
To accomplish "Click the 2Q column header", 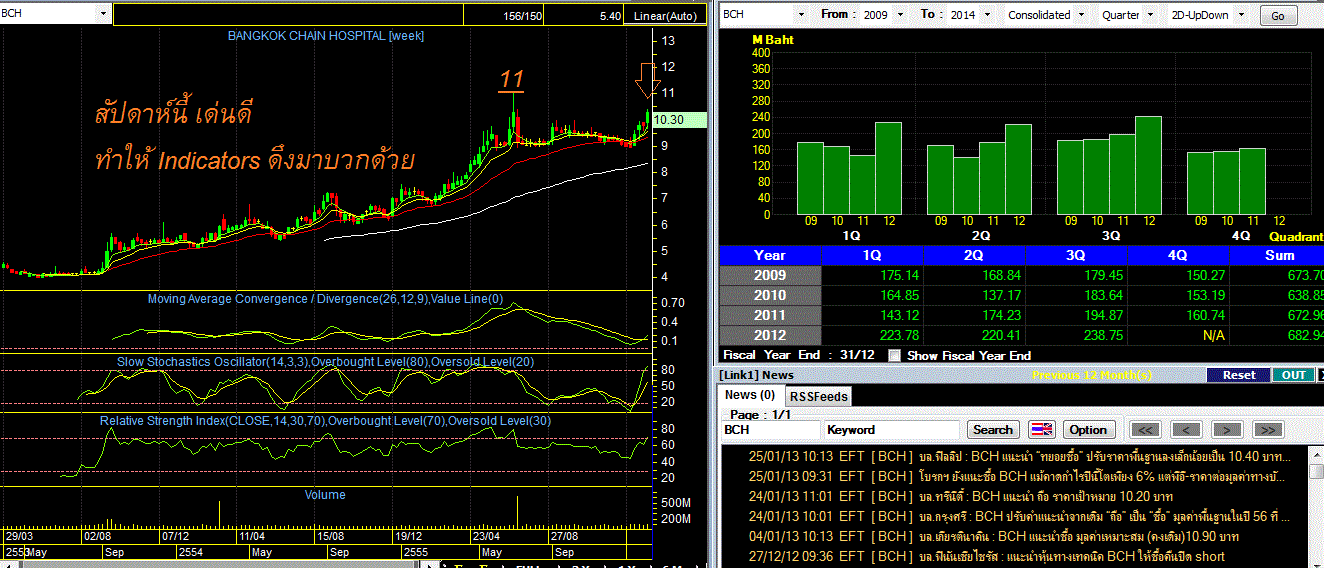I will [973, 255].
